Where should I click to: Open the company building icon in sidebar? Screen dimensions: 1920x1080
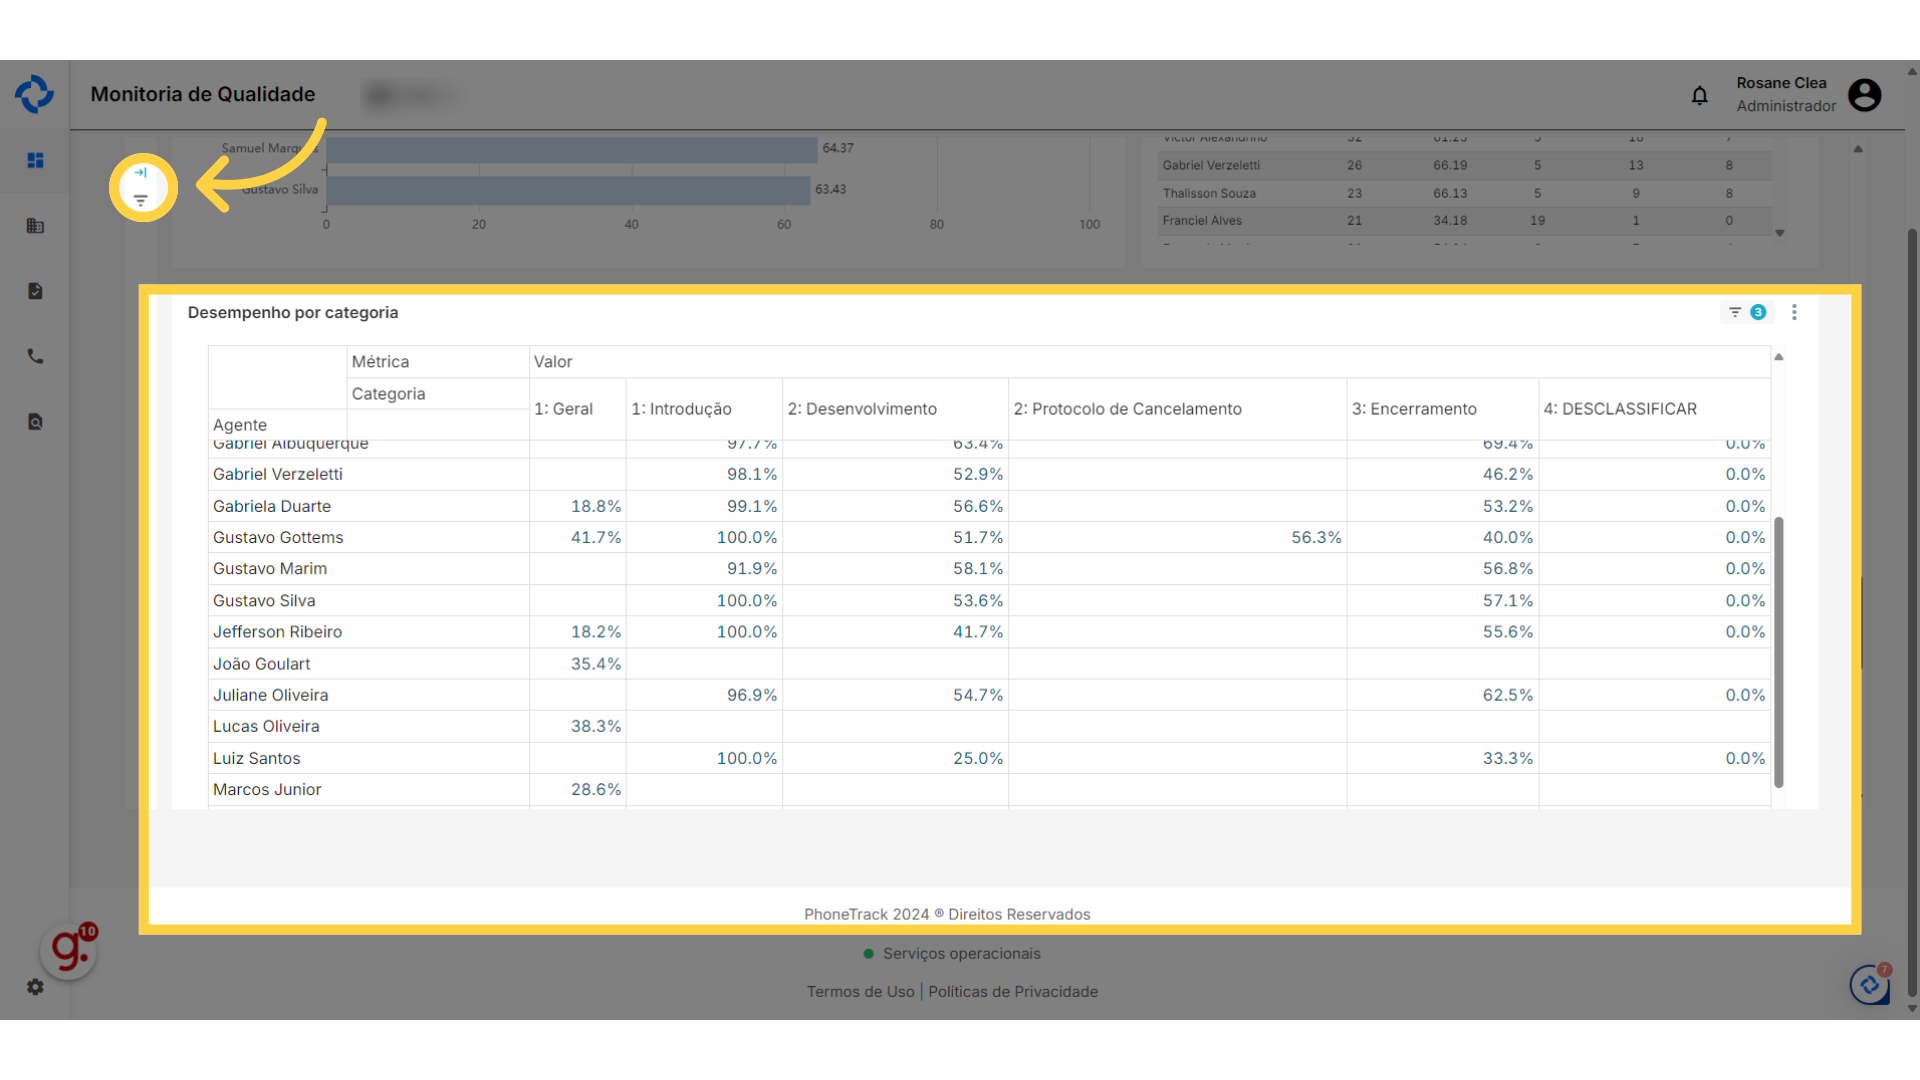click(35, 226)
